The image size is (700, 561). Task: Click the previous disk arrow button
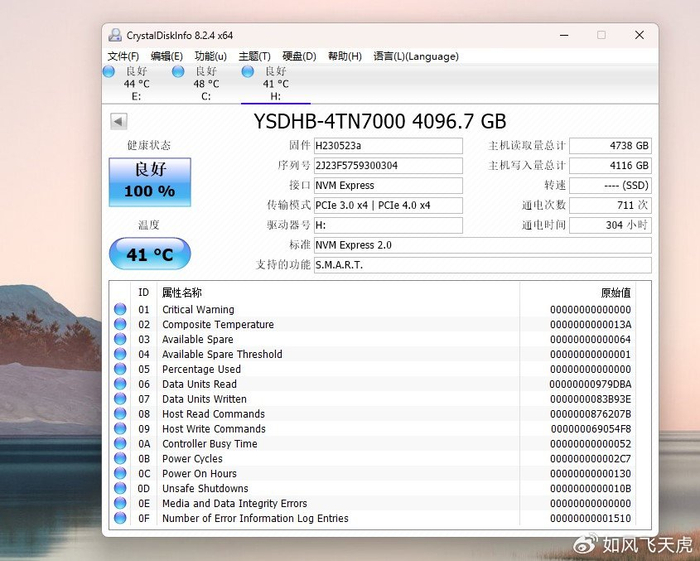[x=119, y=122]
